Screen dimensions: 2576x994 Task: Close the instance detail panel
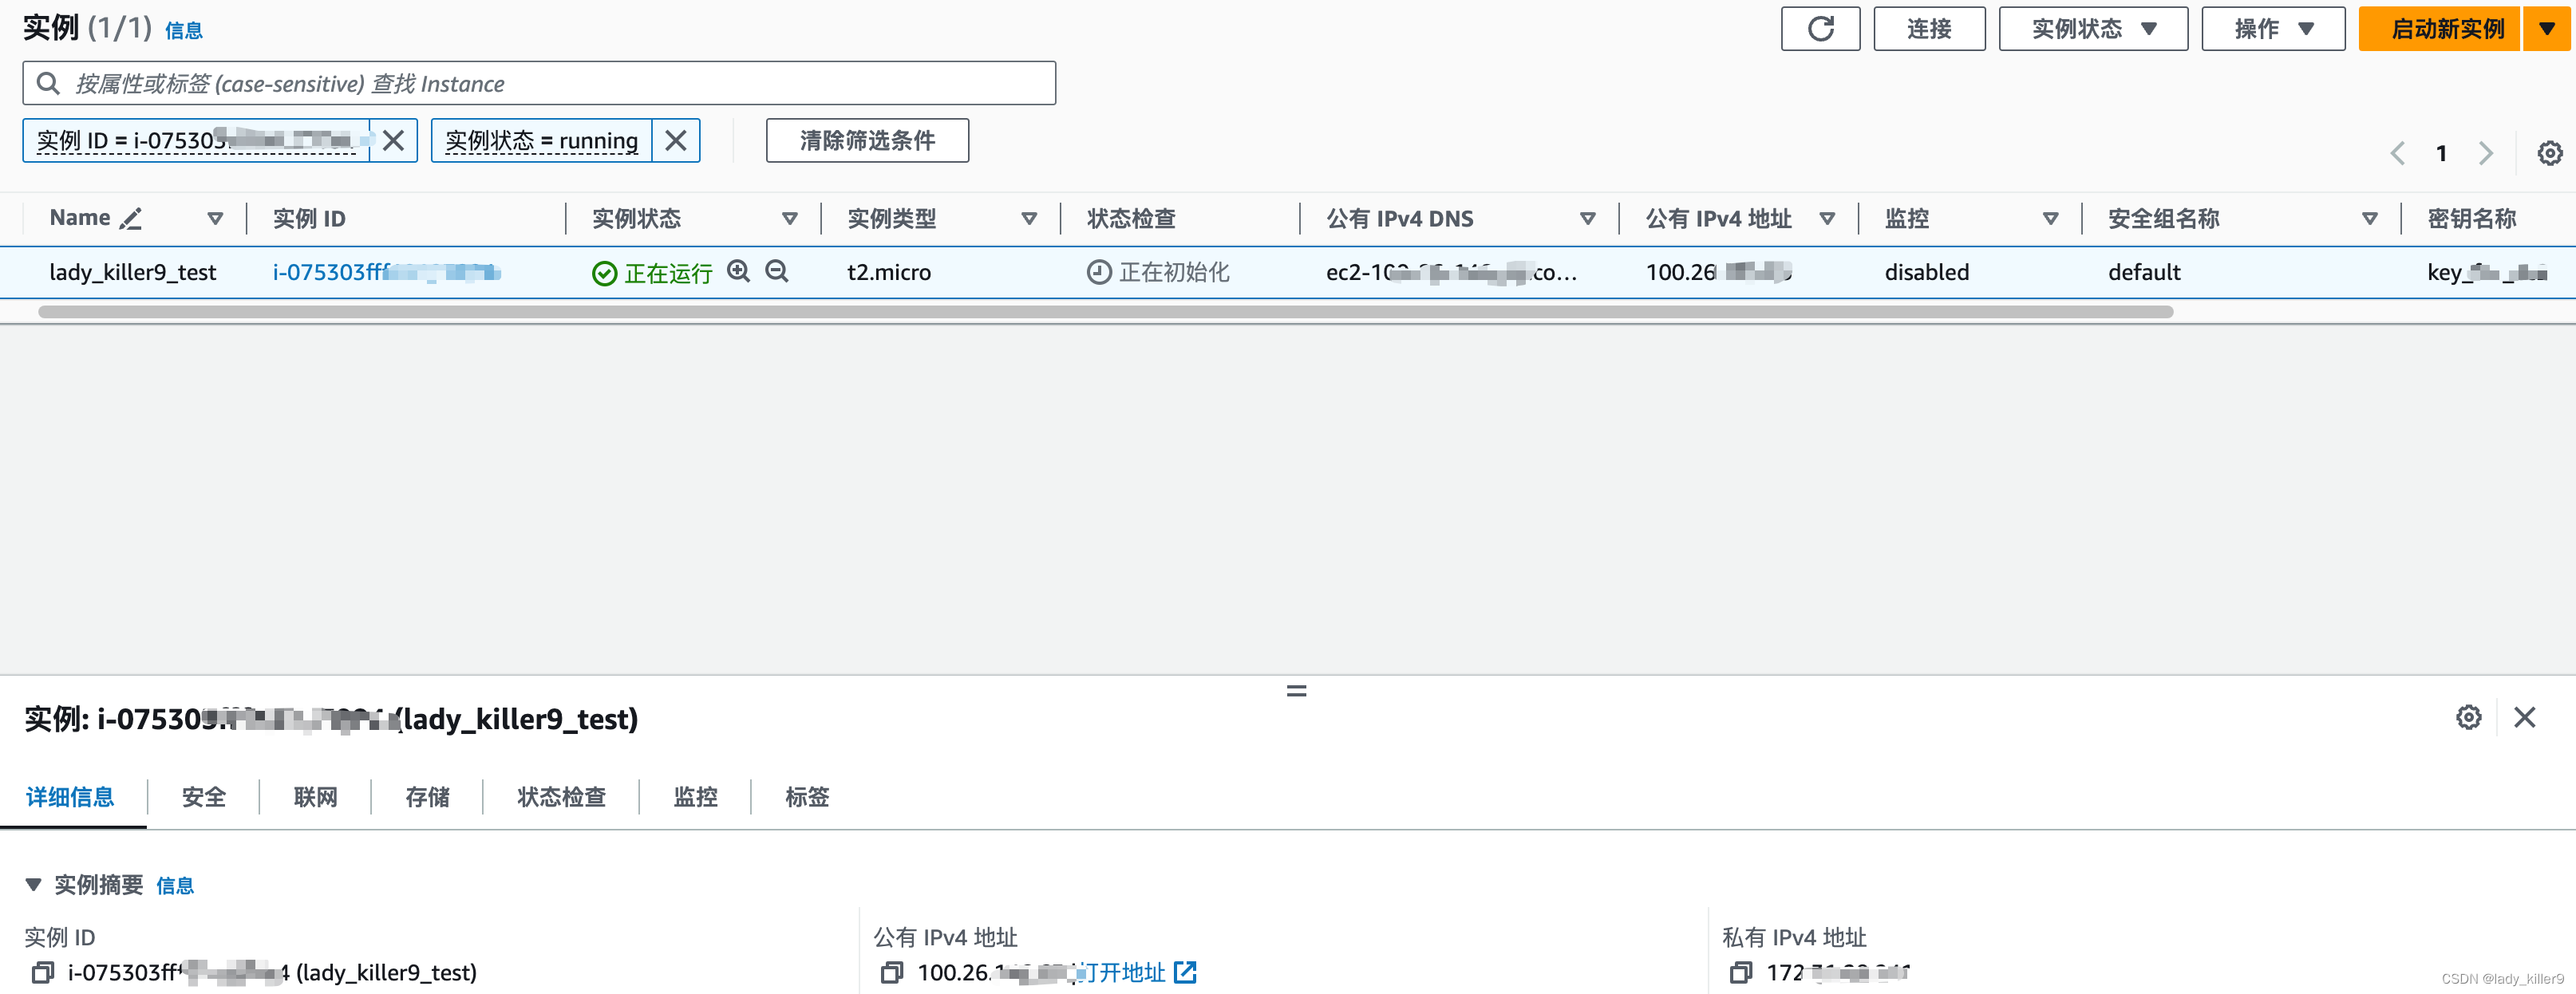coord(2524,717)
